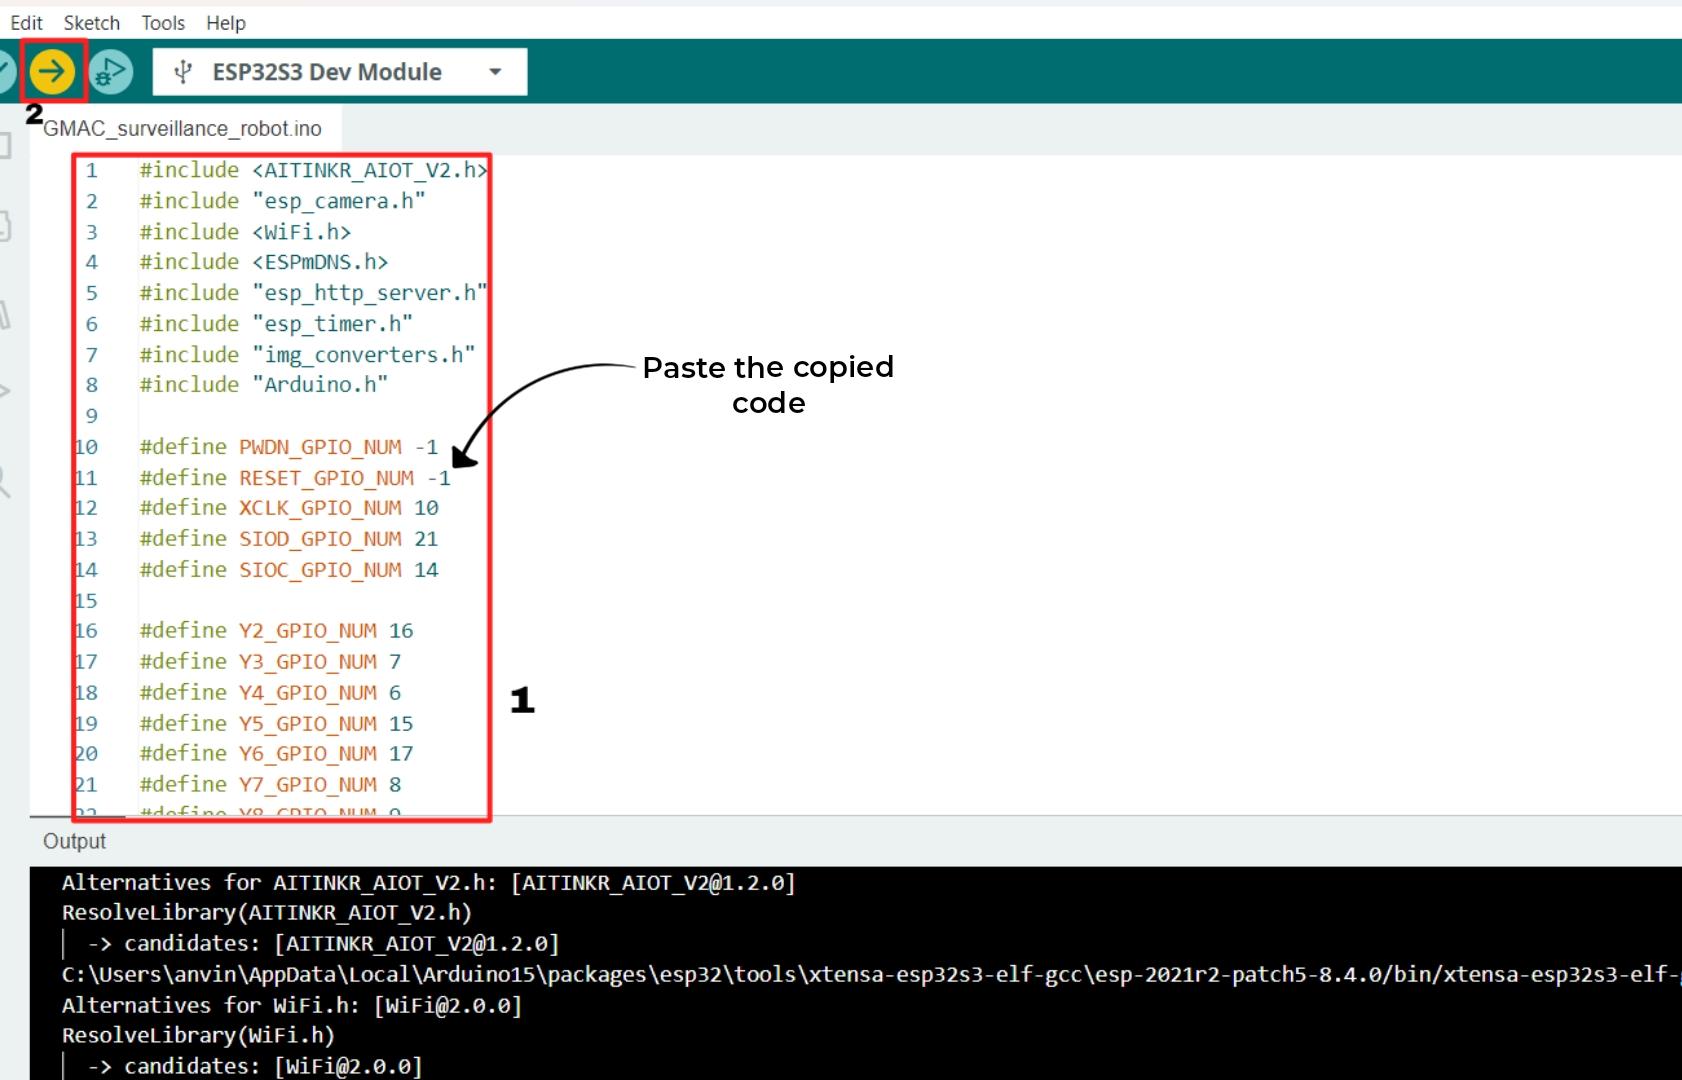
Task: Open the Edit menu
Action: 26,23
